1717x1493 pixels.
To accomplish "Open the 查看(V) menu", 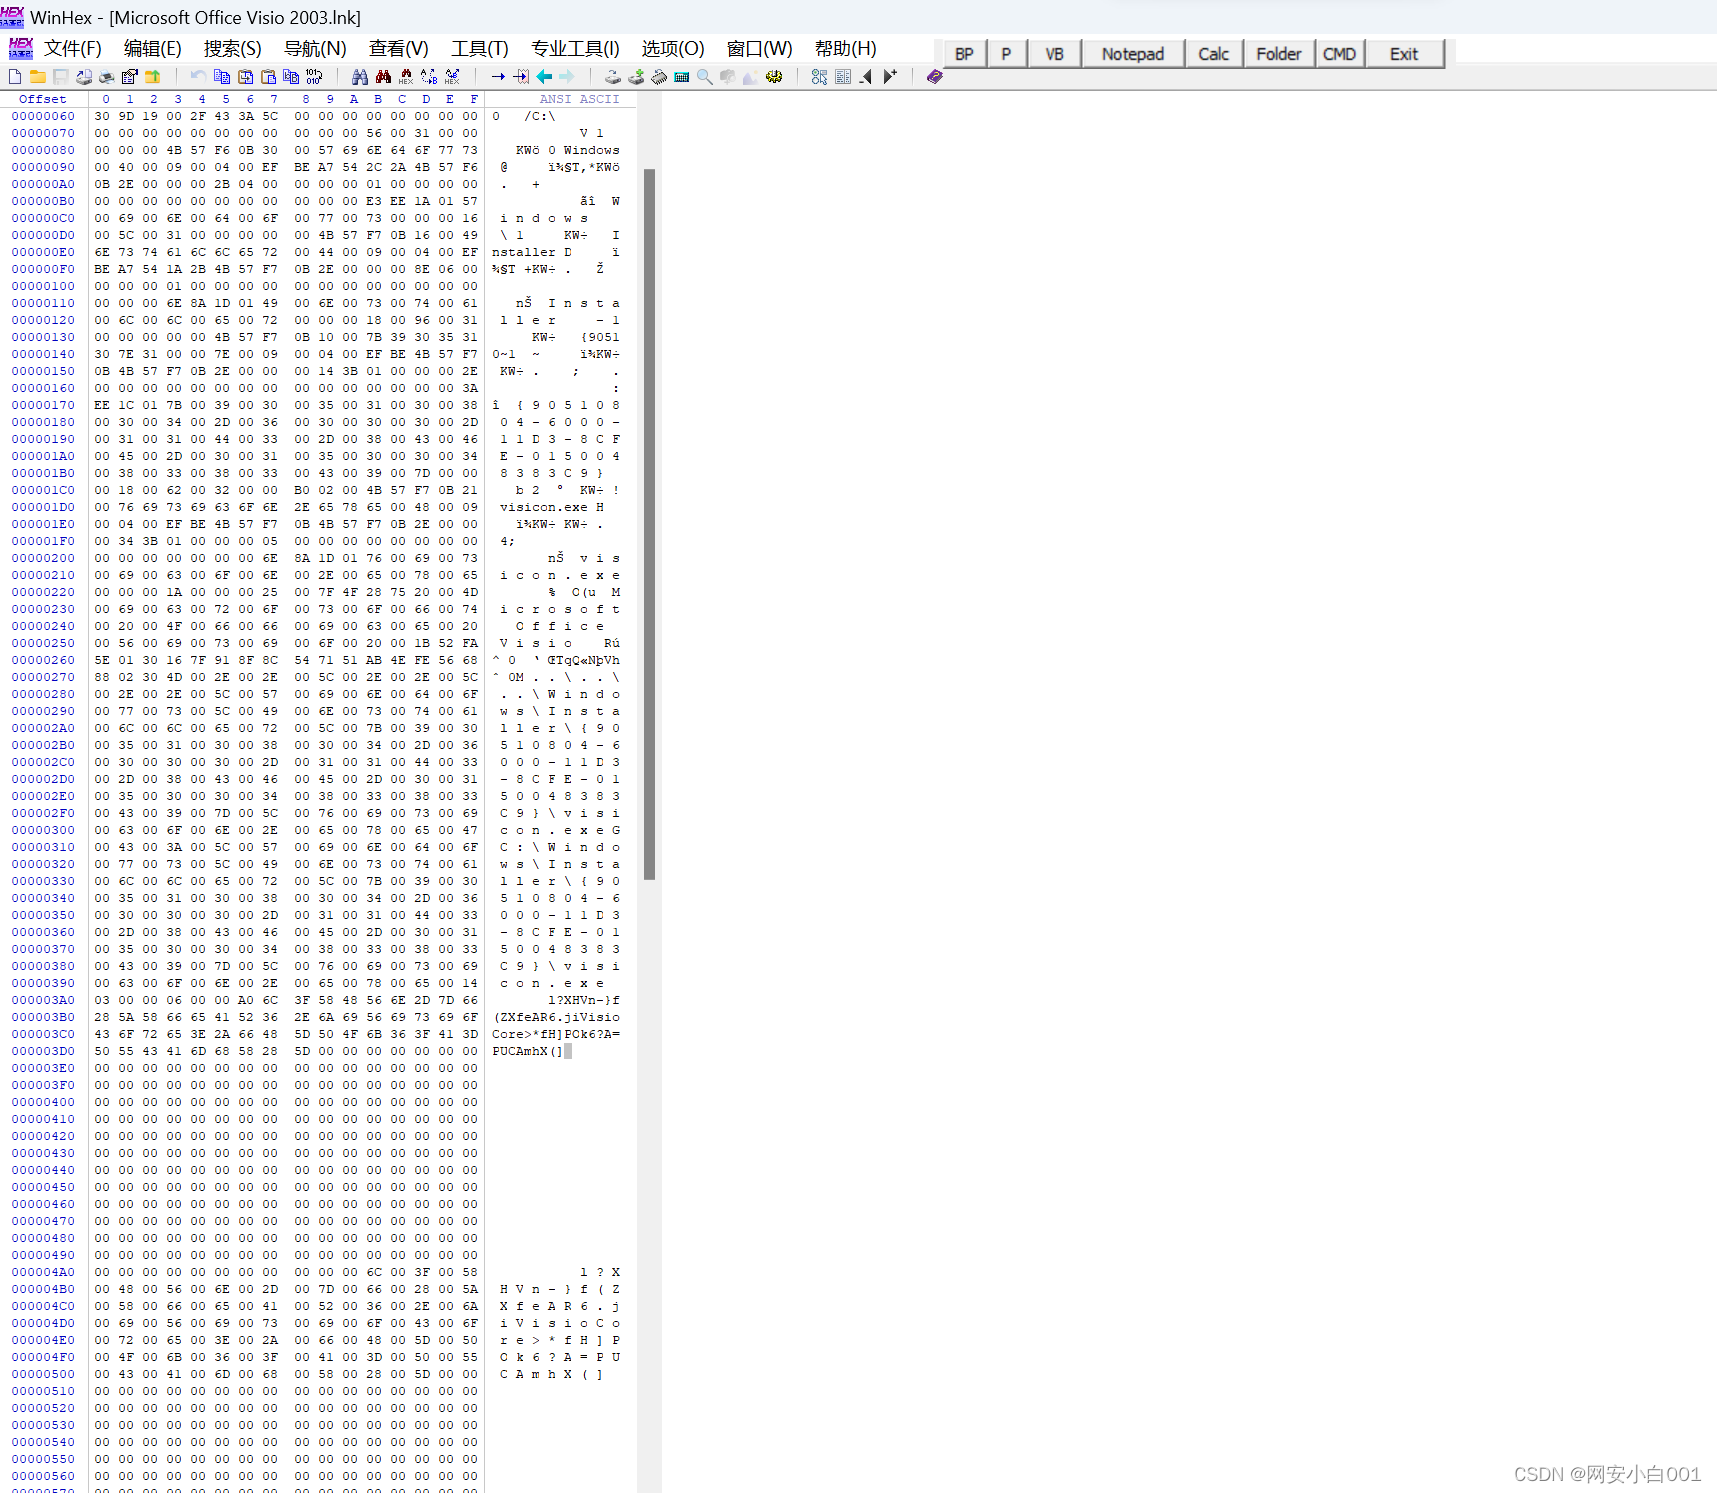I will tap(398, 49).
